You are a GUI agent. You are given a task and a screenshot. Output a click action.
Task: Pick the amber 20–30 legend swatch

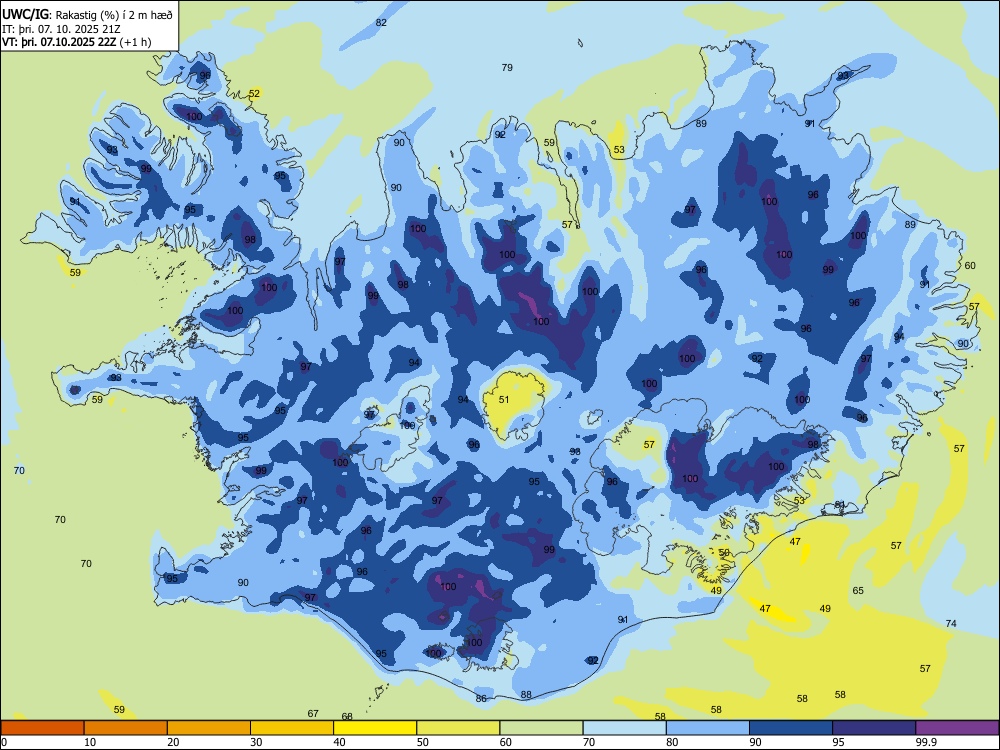209,728
